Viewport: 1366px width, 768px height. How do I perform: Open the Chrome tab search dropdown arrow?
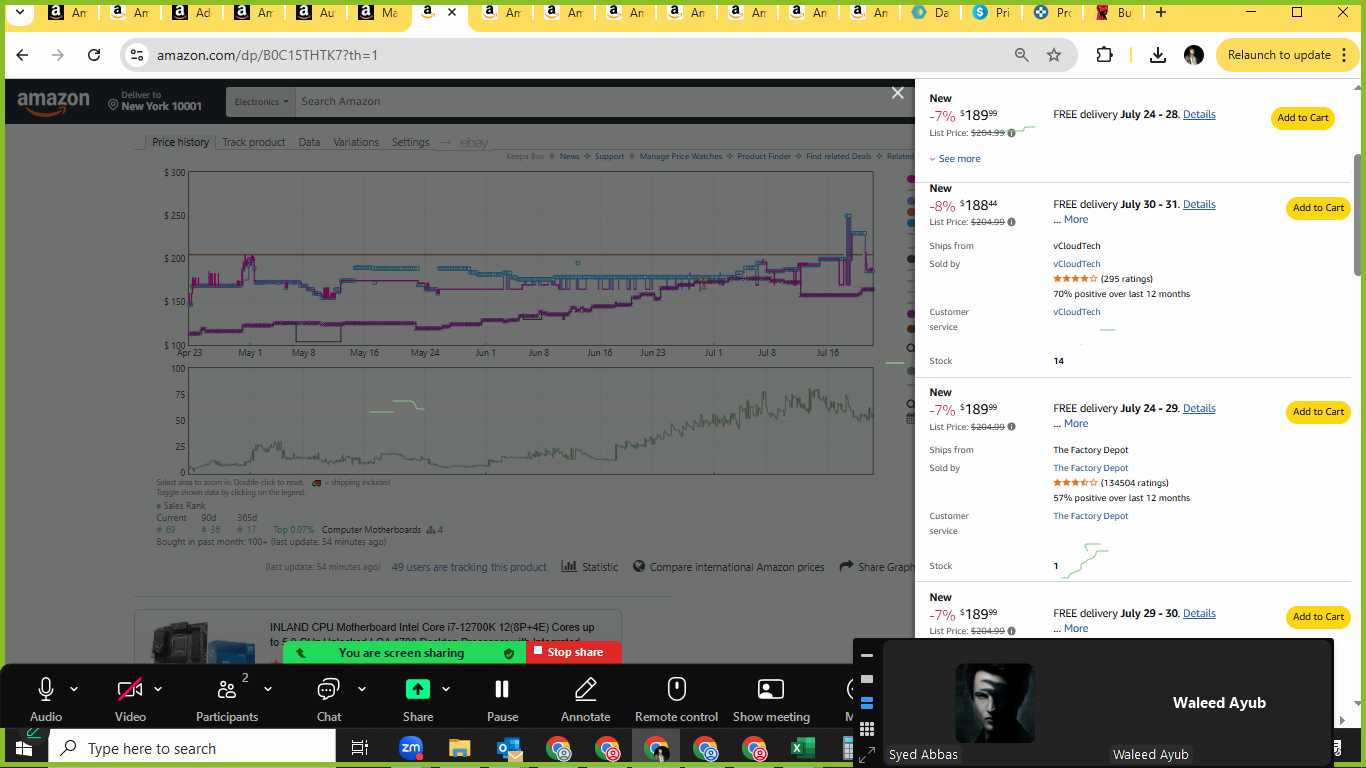(19, 13)
